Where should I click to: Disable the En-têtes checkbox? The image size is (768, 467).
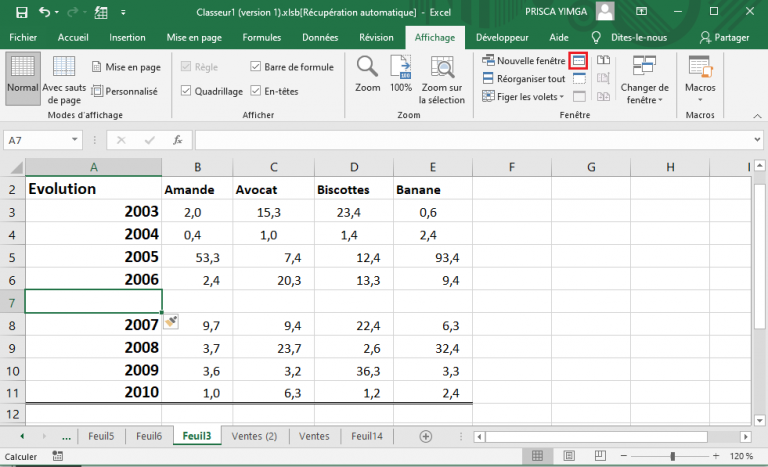click(x=256, y=91)
